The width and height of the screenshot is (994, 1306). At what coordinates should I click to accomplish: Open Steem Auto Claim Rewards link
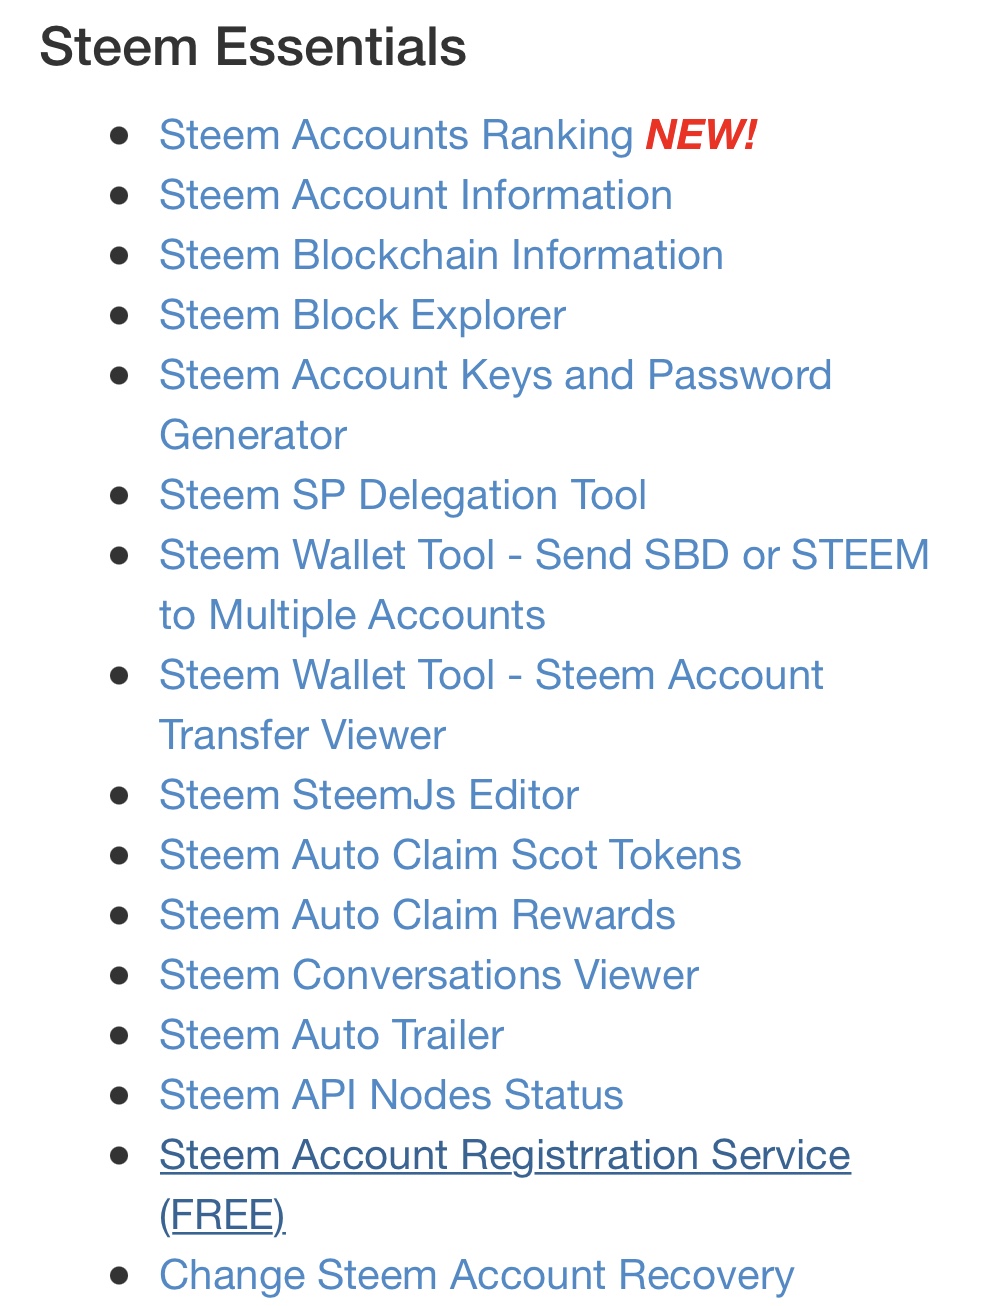[x=417, y=915]
